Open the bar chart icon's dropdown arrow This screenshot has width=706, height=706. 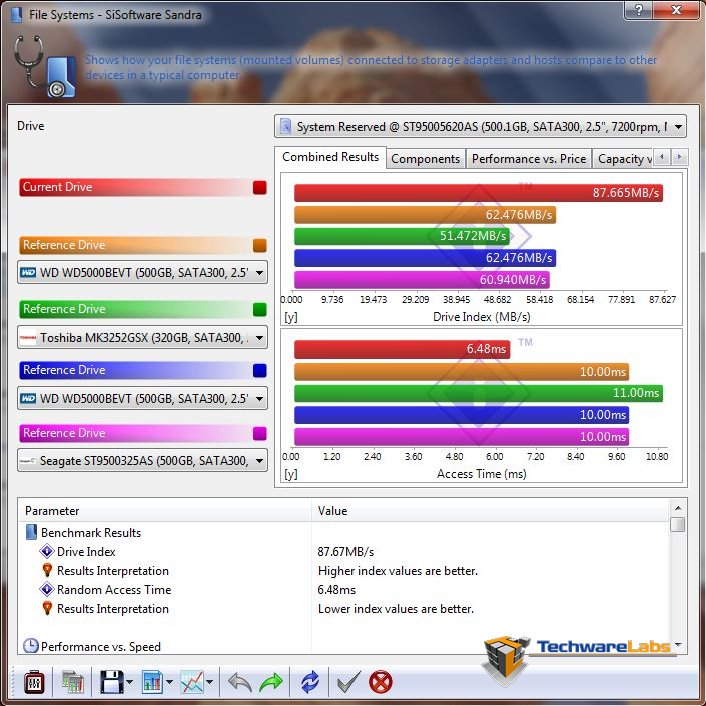(169, 683)
